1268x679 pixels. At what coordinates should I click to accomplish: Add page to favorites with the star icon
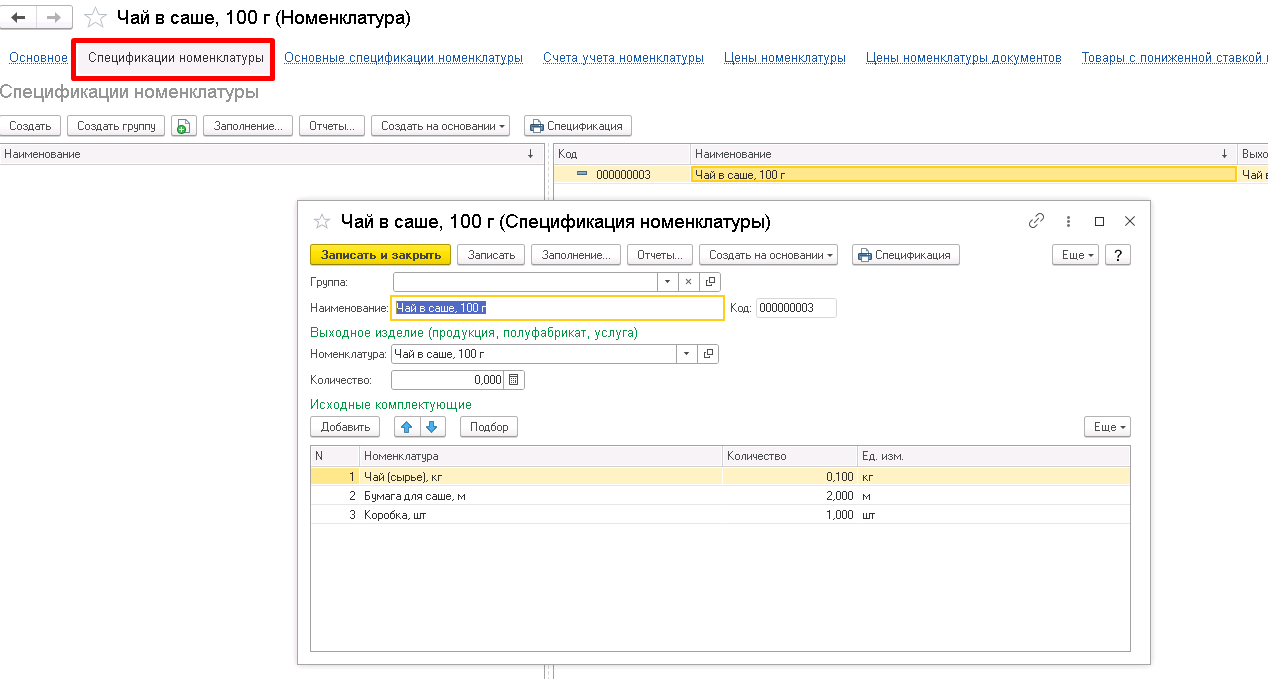95,18
